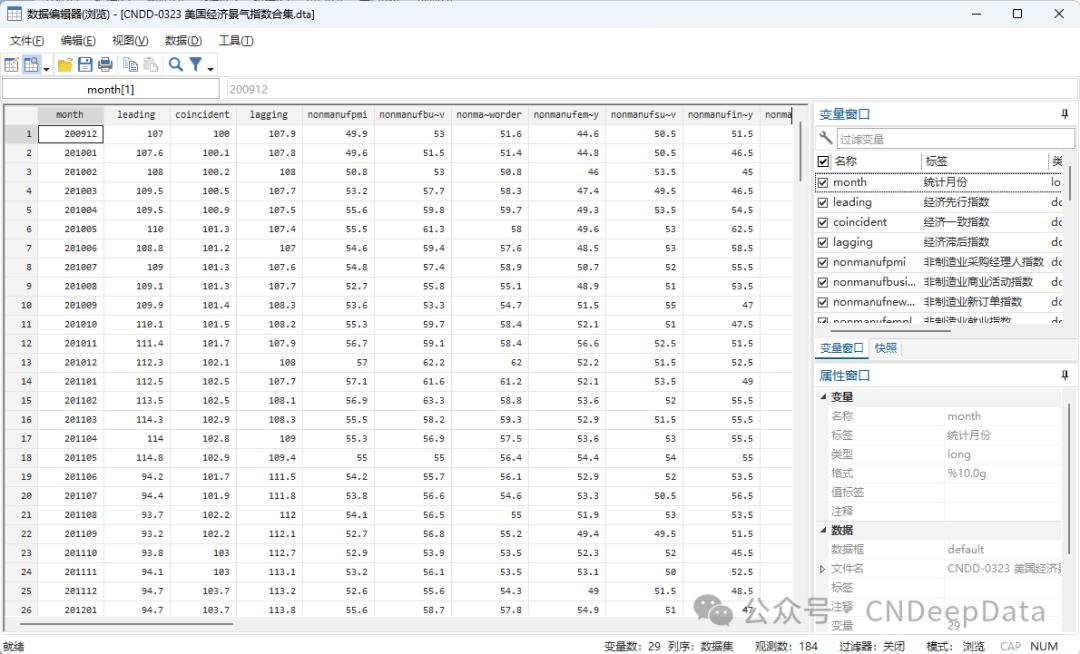The width and height of the screenshot is (1080, 654).
Task: Open the 数据(D) menu
Action: [183, 41]
